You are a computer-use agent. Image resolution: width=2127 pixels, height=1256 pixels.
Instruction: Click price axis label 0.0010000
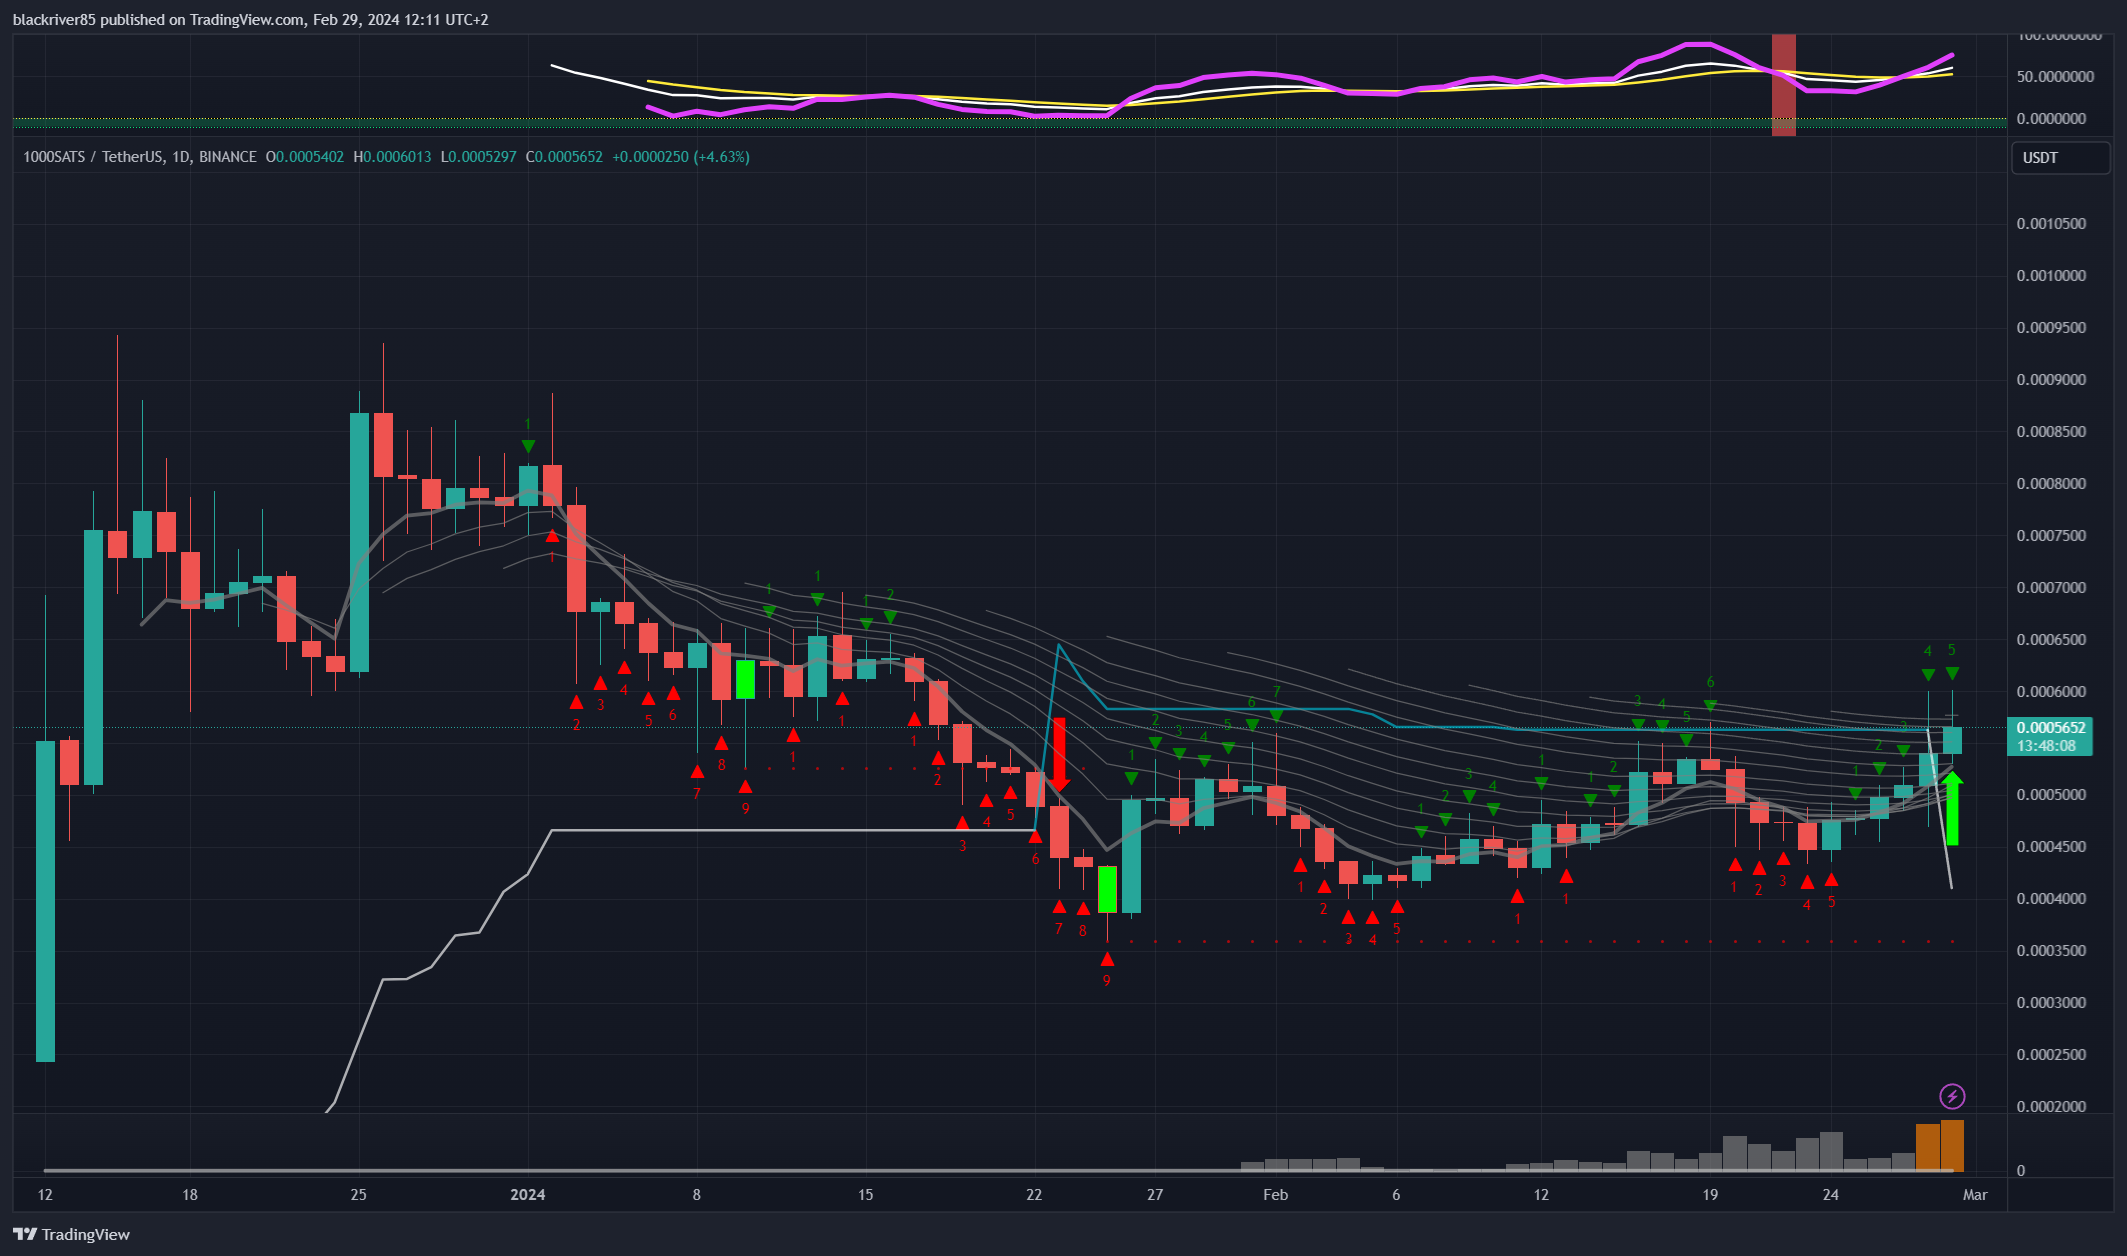point(2052,276)
